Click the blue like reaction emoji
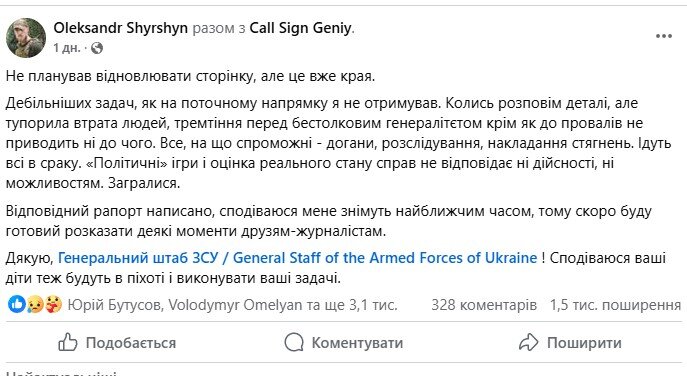Screen dimensions: 687x376 tap(16, 304)
